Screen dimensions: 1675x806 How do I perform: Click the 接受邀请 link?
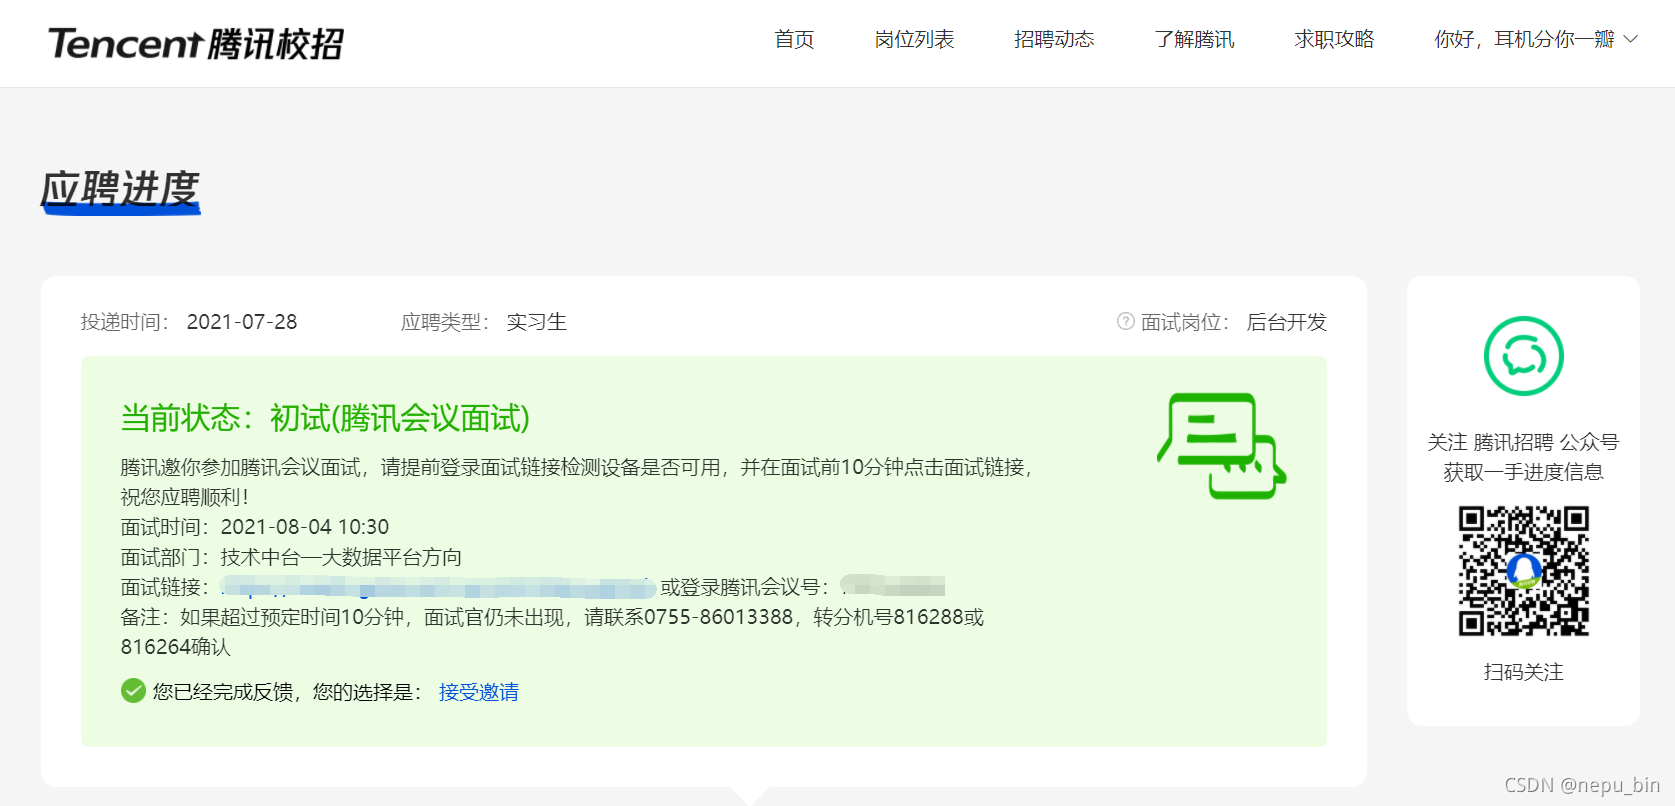[x=478, y=692]
